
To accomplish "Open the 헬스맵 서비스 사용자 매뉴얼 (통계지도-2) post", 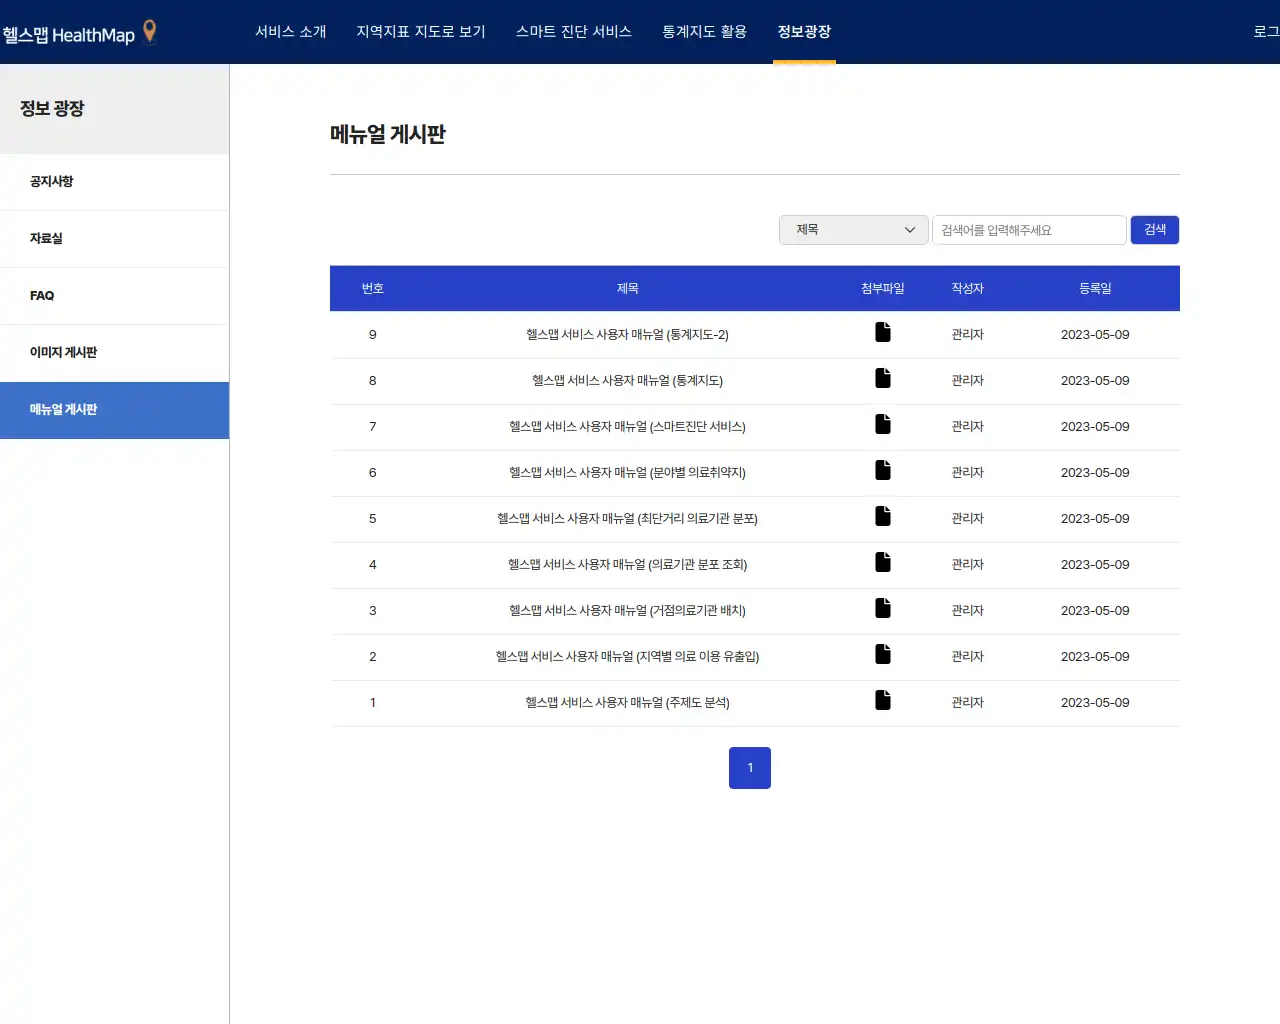I will click(627, 334).
